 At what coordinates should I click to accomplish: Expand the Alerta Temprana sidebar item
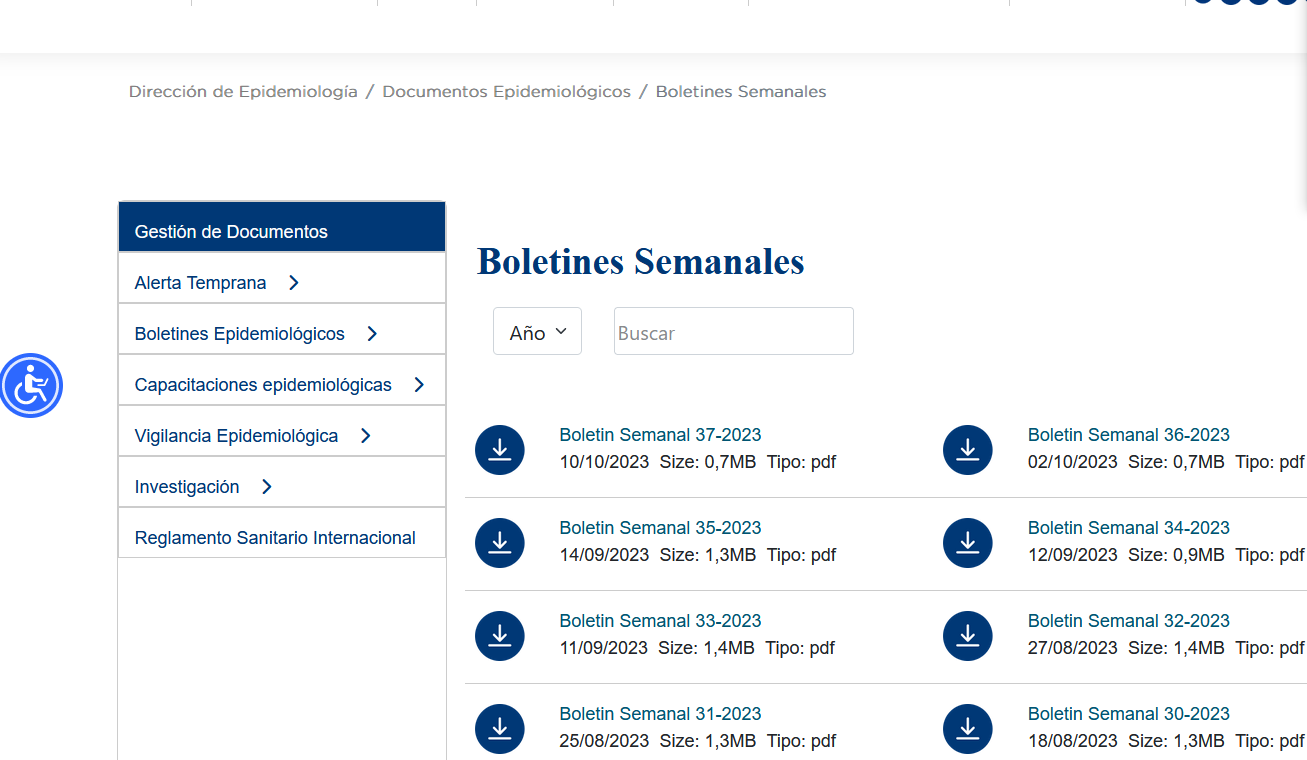pyautogui.click(x=293, y=283)
